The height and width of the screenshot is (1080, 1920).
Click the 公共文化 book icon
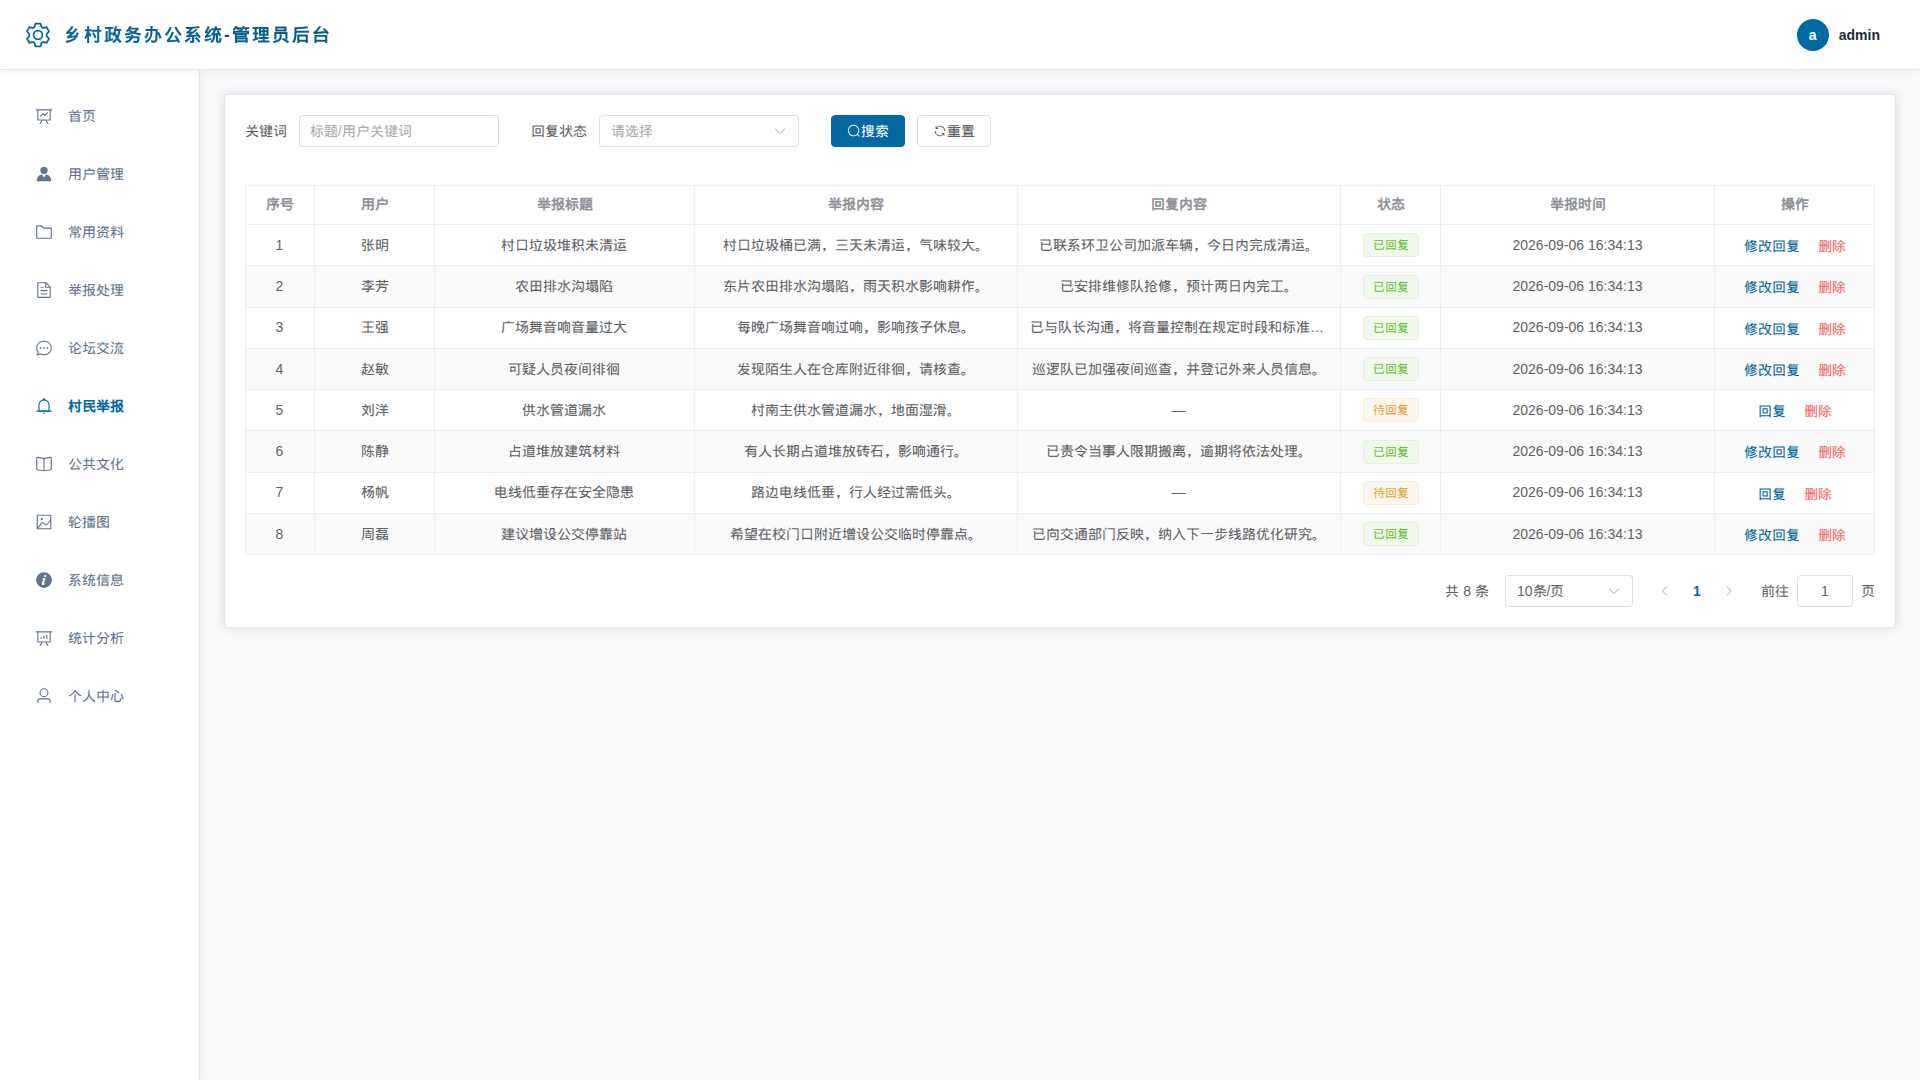pos(44,464)
